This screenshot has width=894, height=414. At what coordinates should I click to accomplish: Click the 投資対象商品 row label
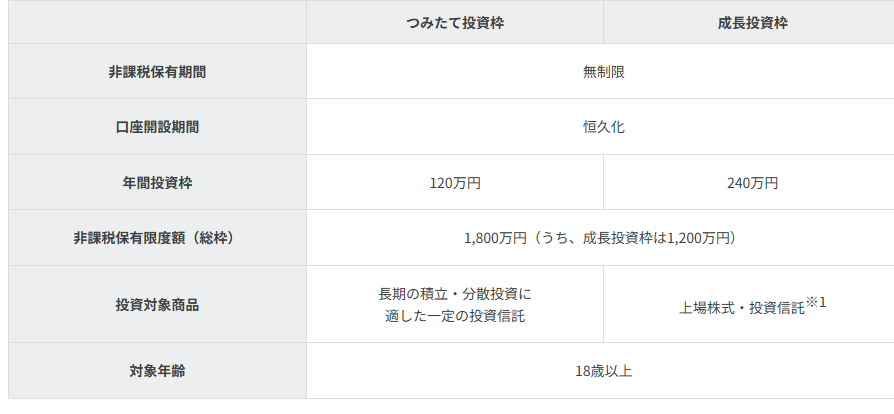157,305
